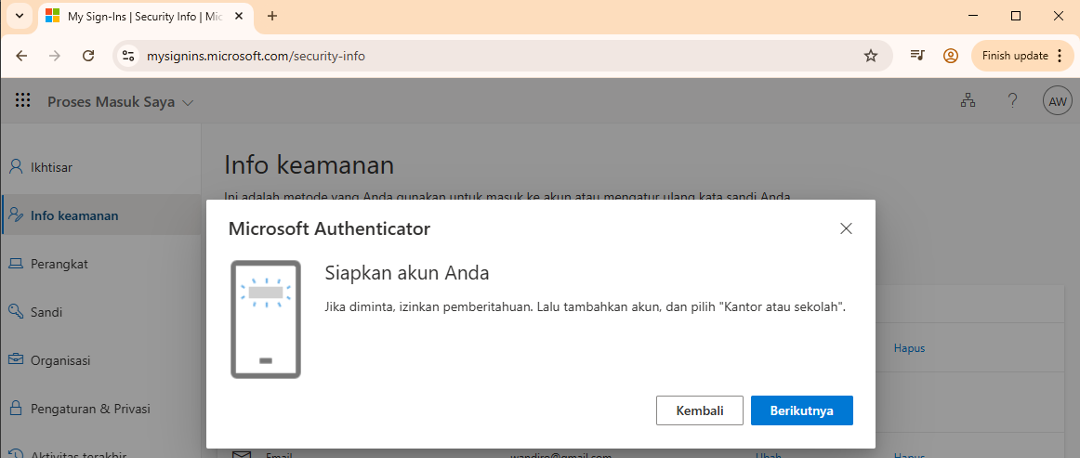Click the browser address bar
The image size is (1080, 458).
500,56
